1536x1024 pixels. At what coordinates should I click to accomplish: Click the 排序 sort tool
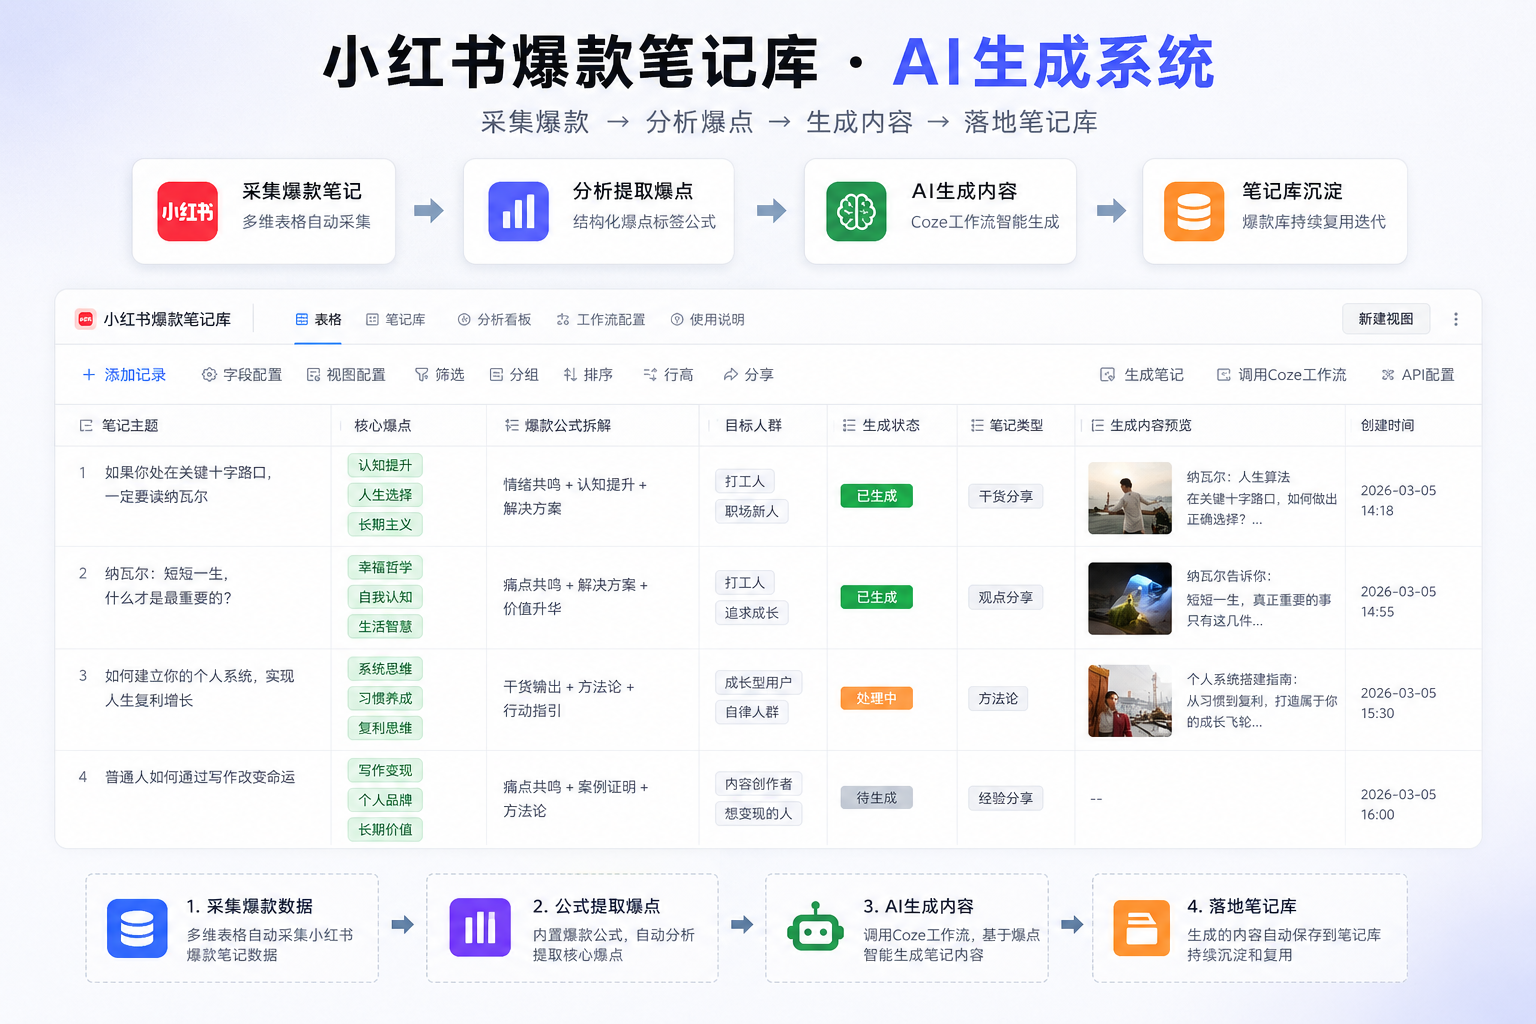(588, 375)
